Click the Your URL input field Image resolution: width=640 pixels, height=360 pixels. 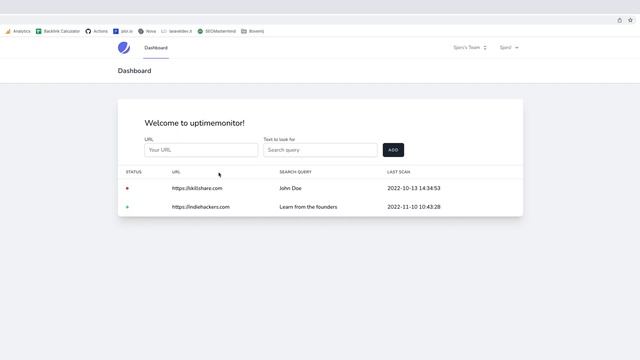point(201,150)
